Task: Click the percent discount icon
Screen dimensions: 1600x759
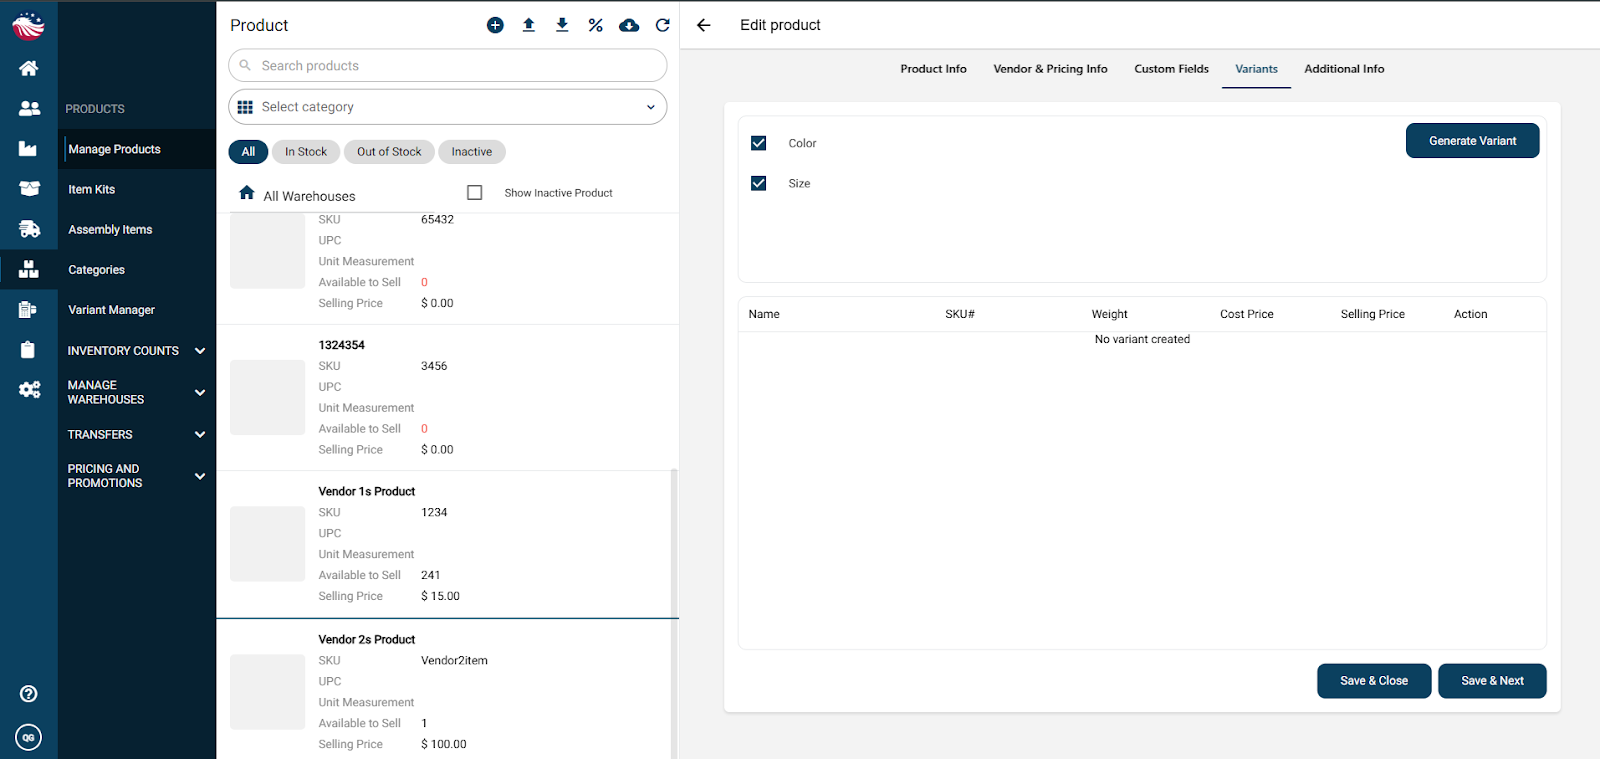Action: (x=596, y=25)
